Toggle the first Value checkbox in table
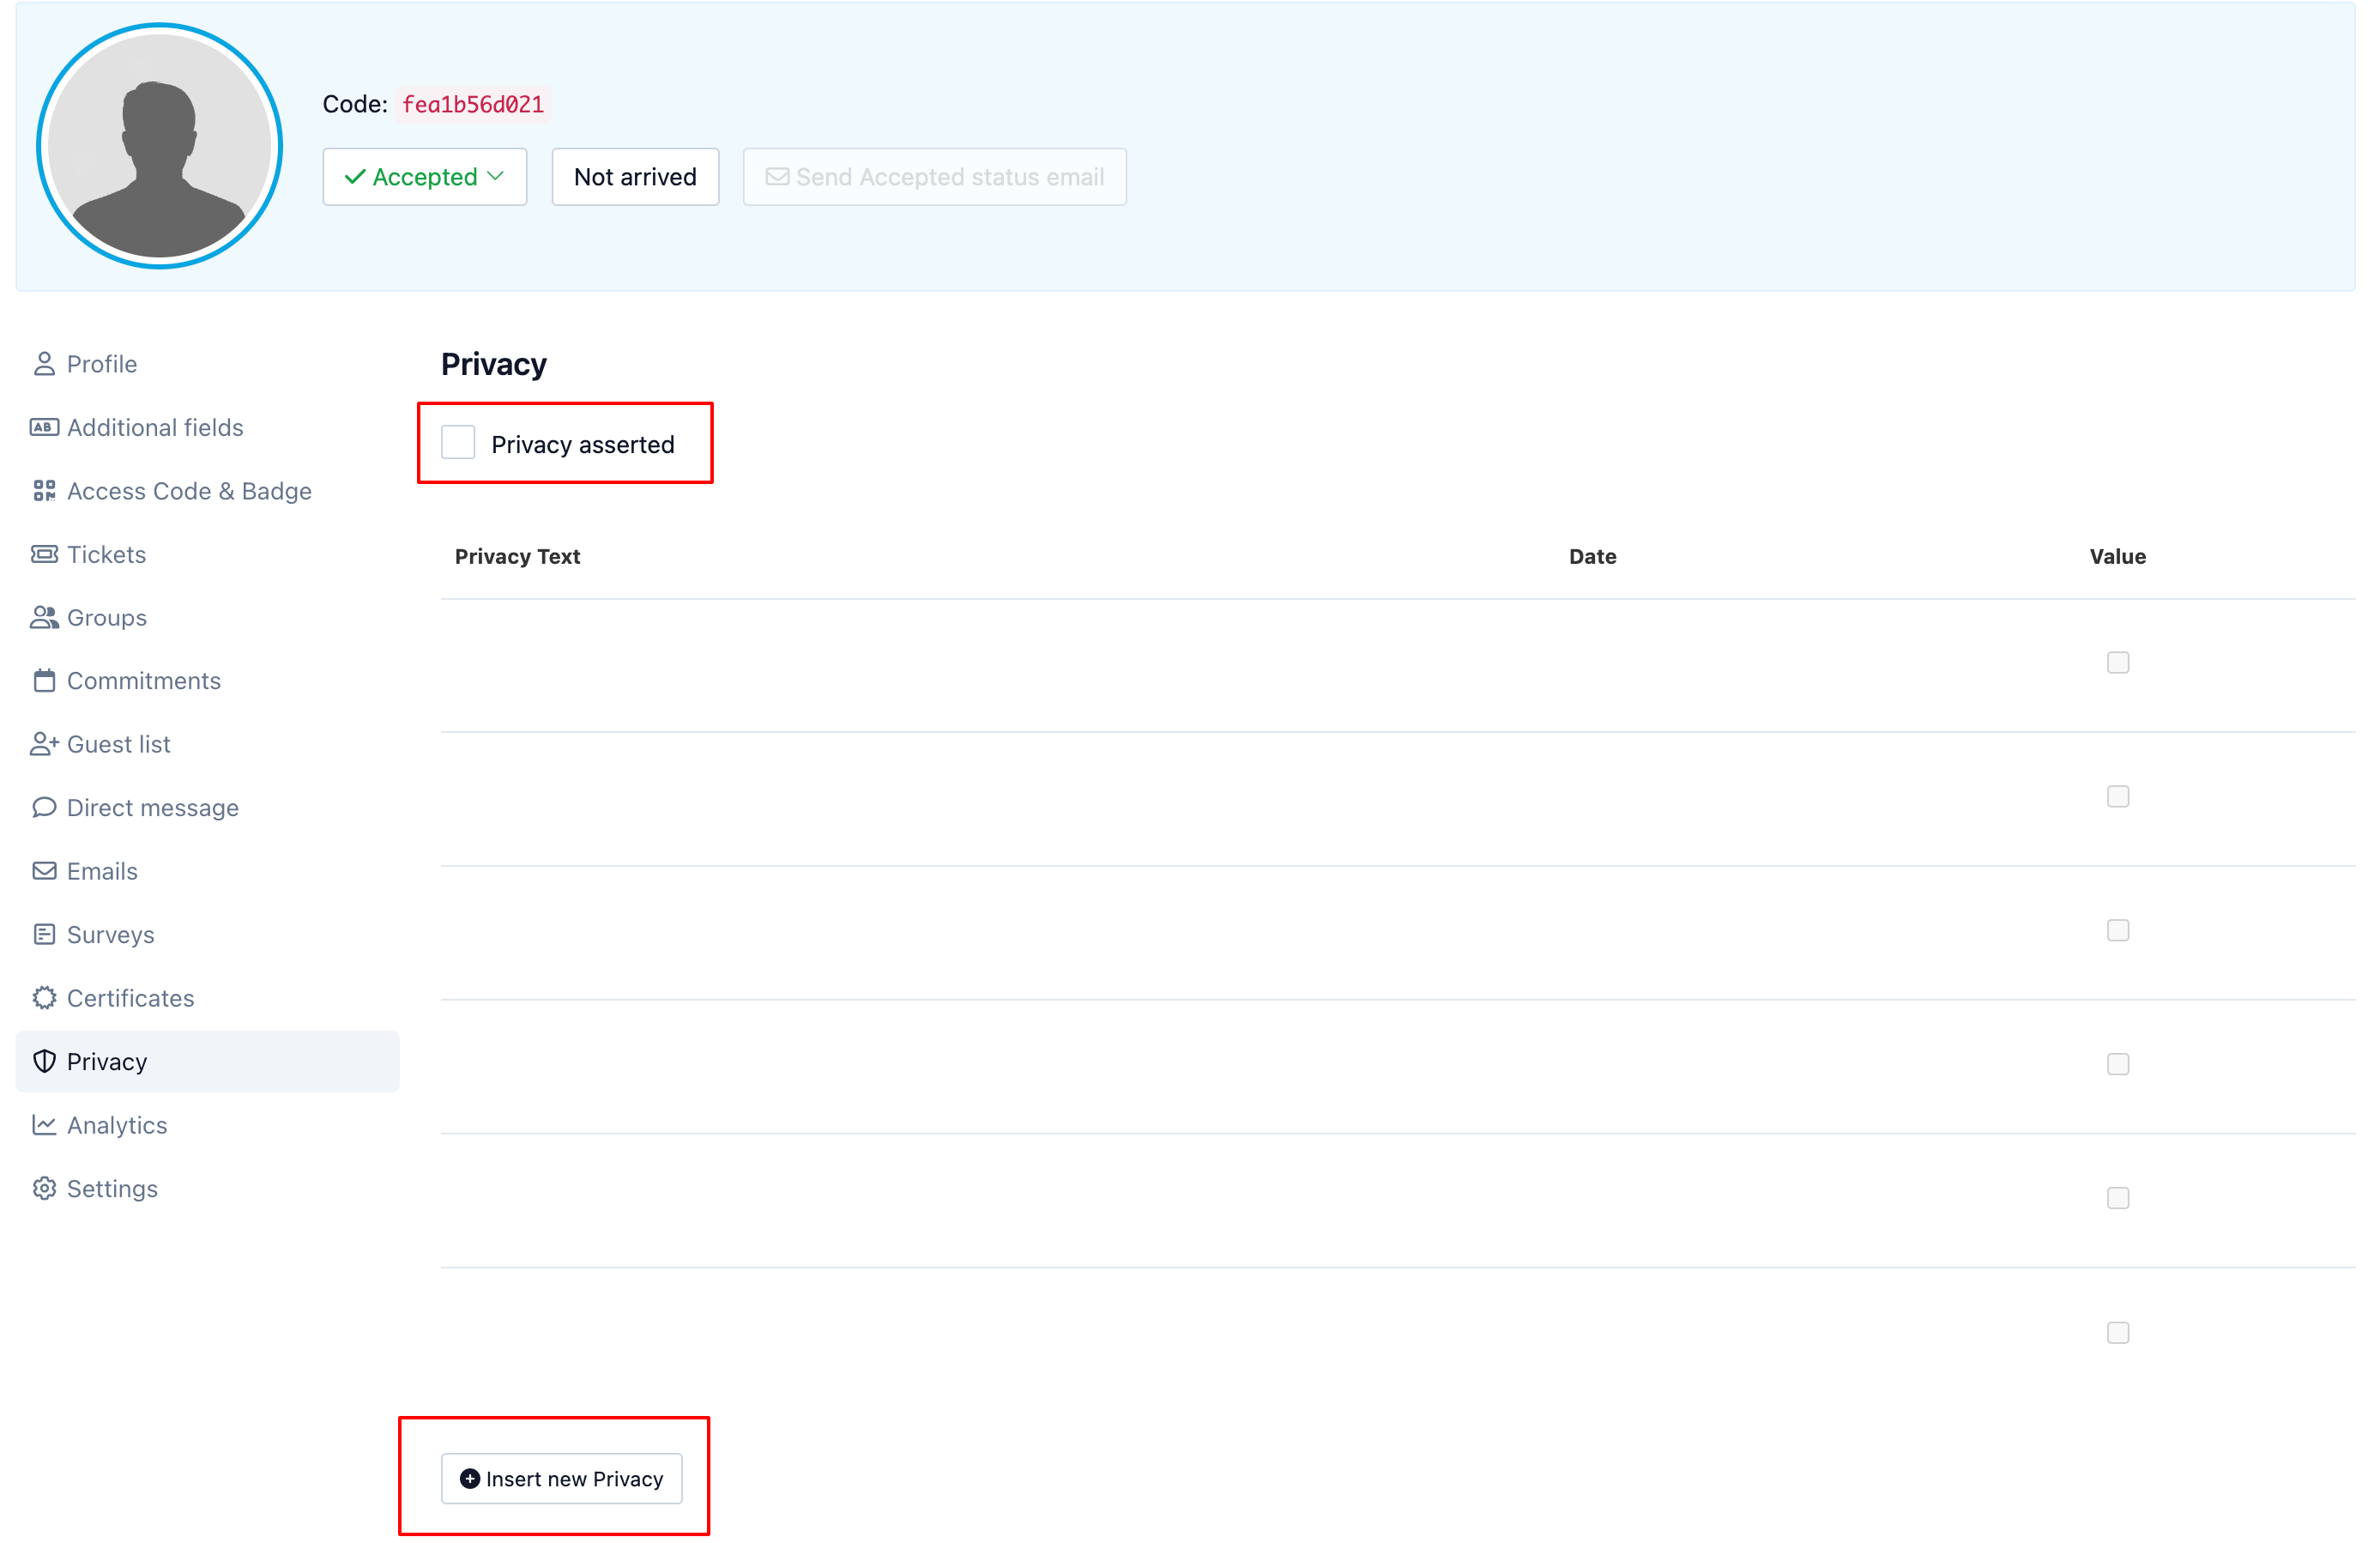The image size is (2380, 1543). [x=2118, y=663]
